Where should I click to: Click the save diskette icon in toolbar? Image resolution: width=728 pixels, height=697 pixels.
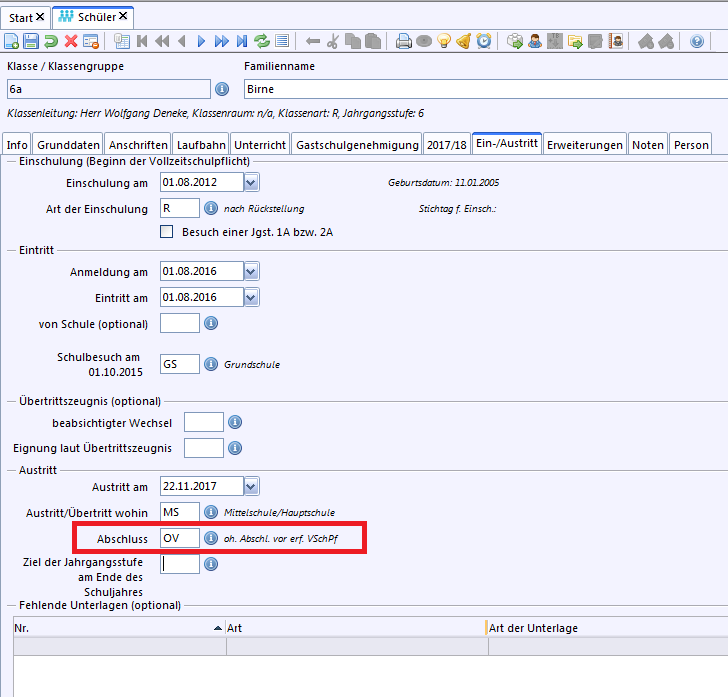pos(31,41)
